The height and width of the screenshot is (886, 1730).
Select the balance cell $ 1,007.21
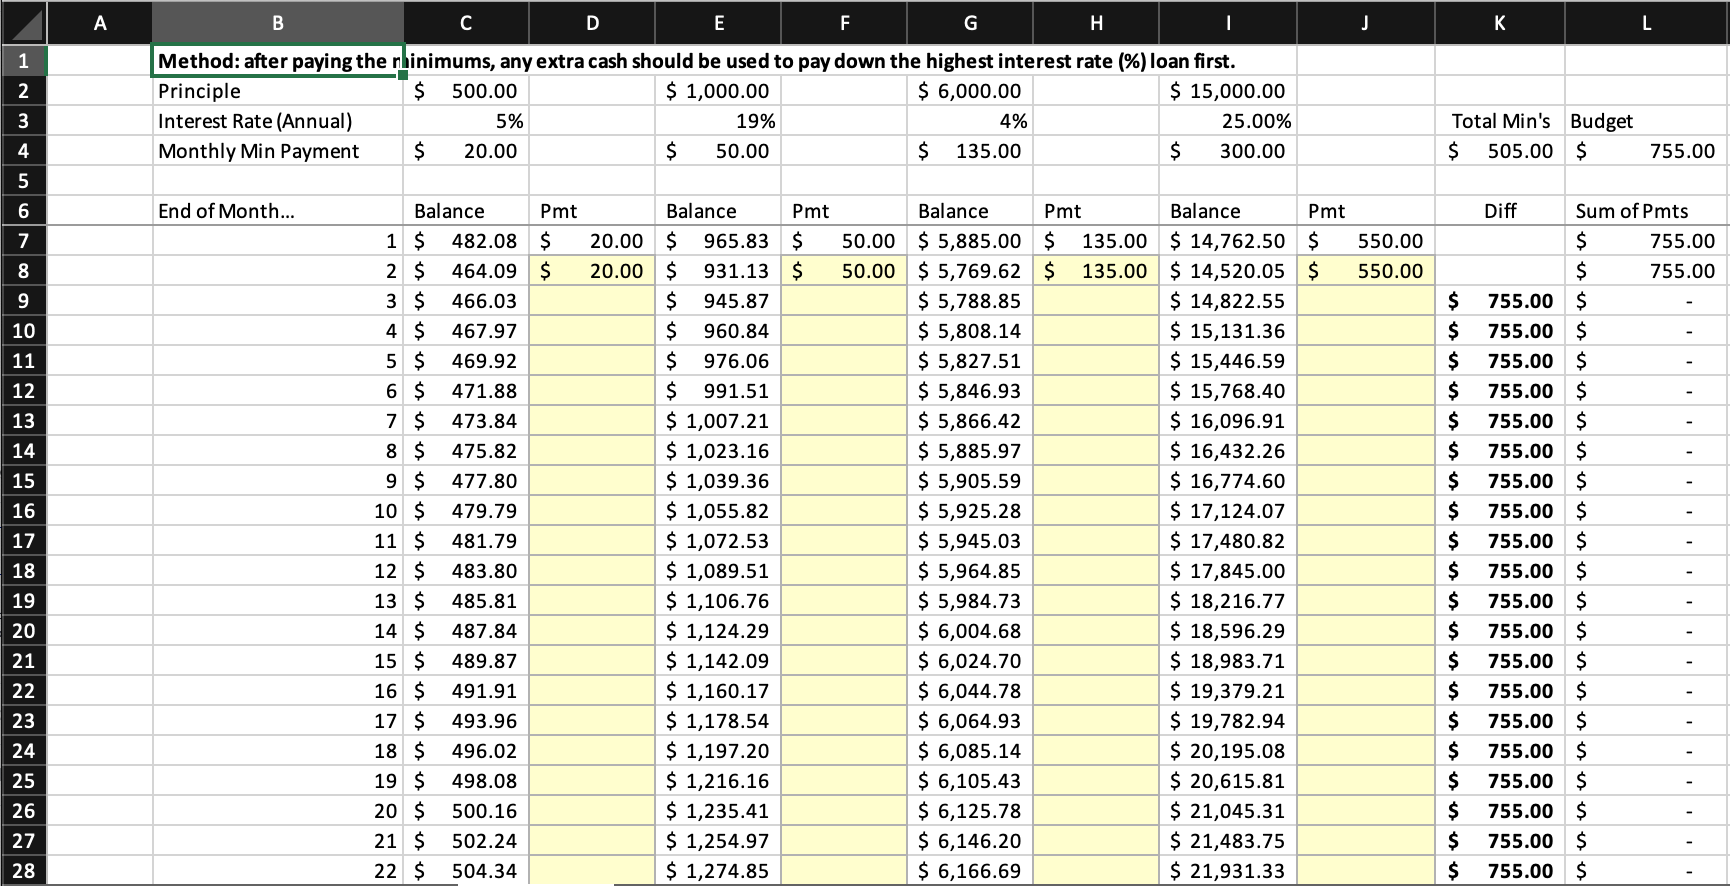tap(718, 421)
